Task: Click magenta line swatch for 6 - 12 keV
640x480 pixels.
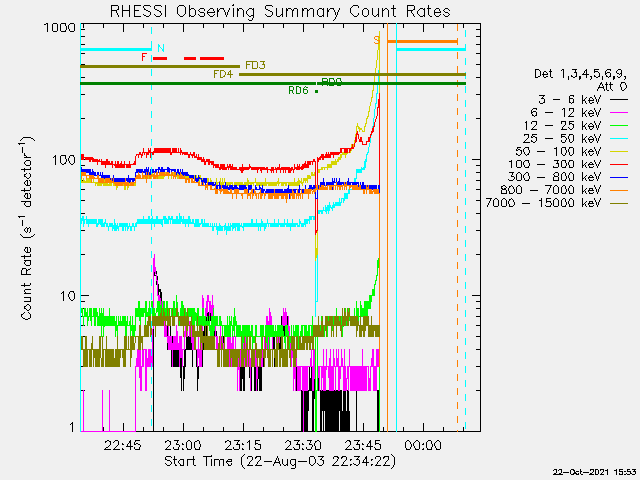Action: pyautogui.click(x=619, y=112)
